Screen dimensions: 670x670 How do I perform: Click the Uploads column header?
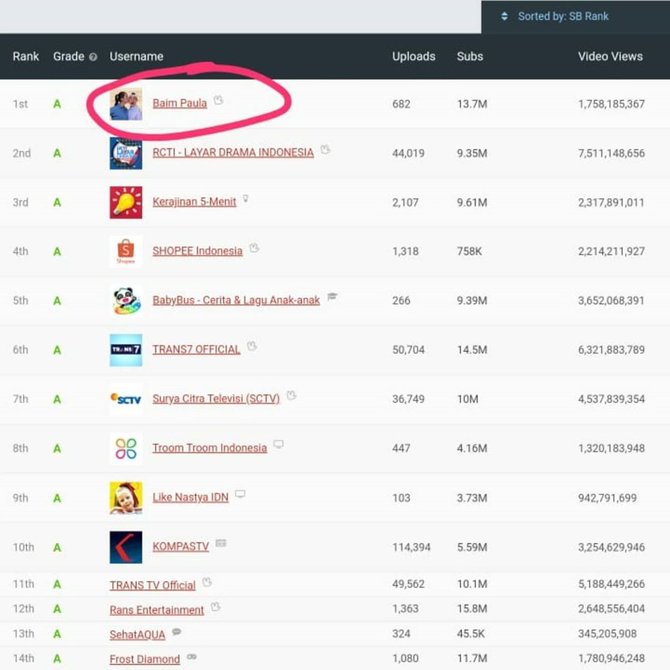coord(414,56)
